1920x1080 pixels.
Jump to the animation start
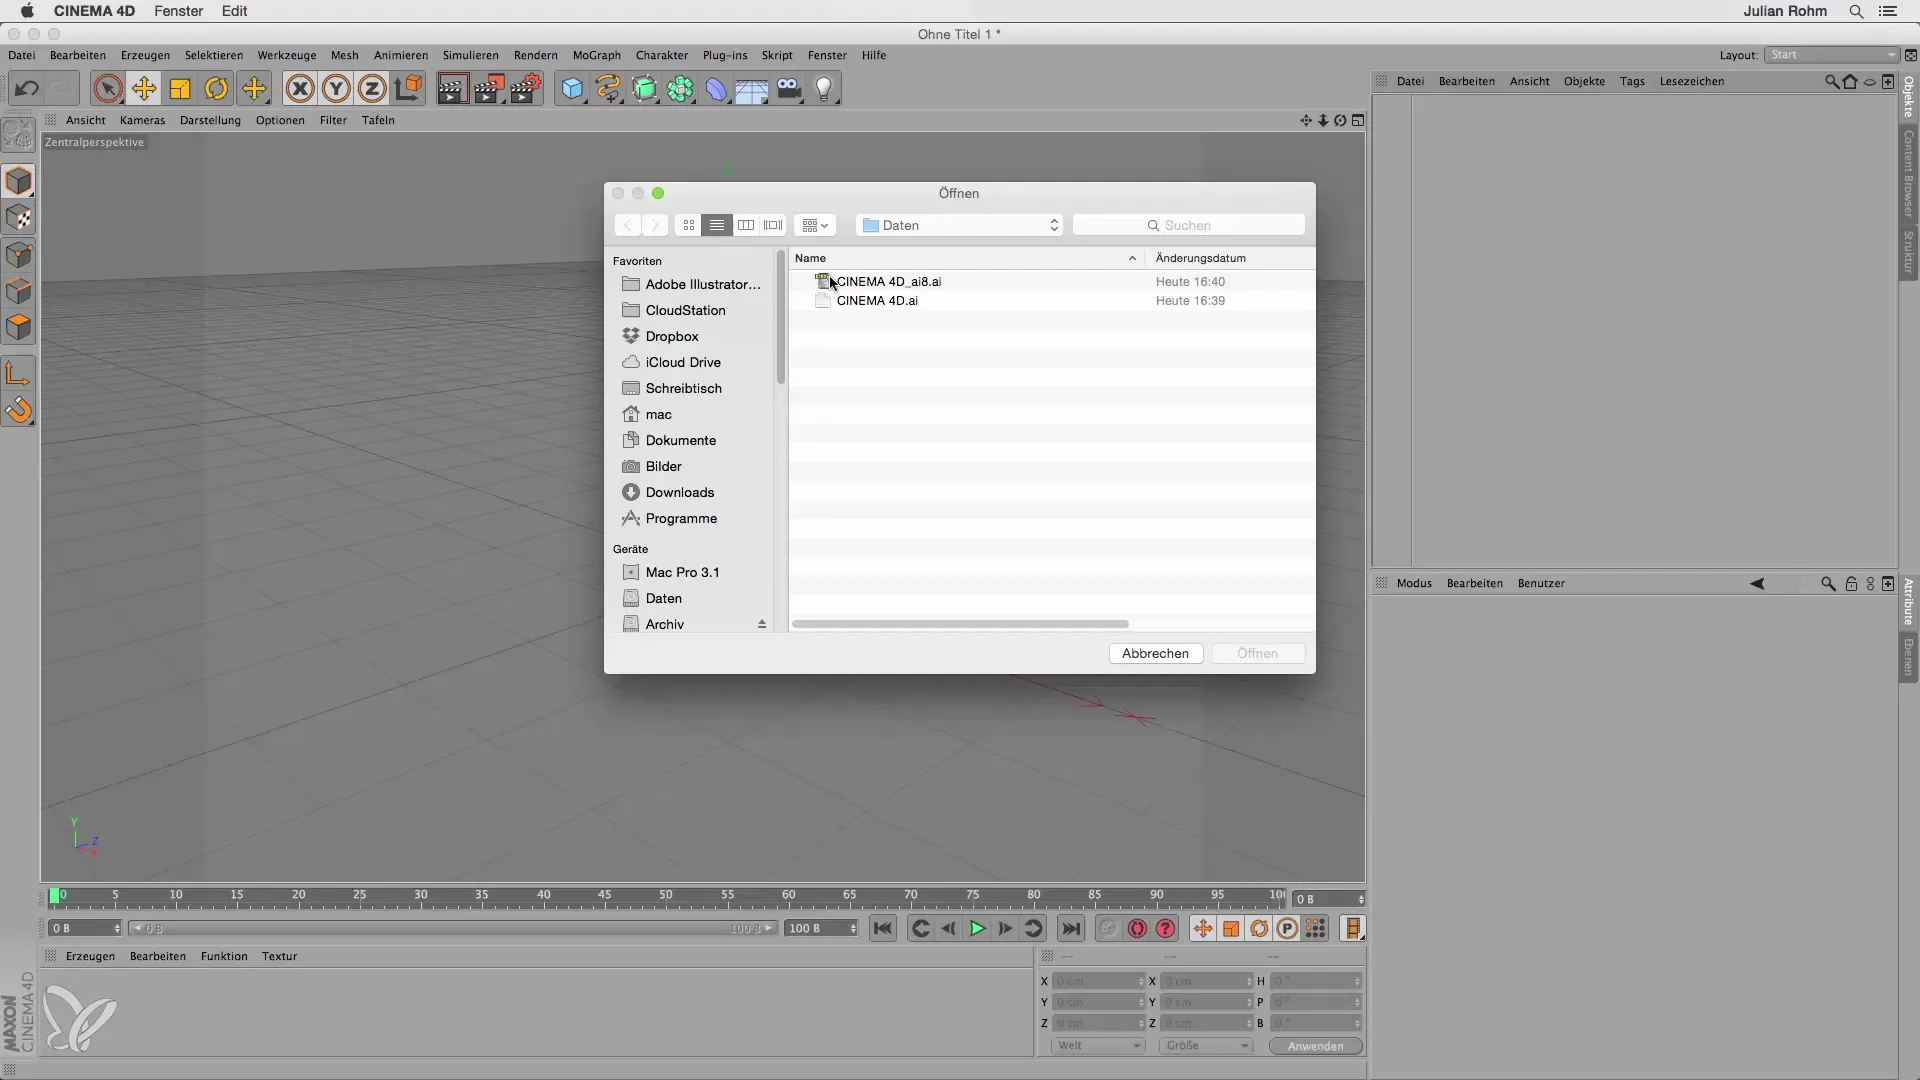tap(882, 929)
